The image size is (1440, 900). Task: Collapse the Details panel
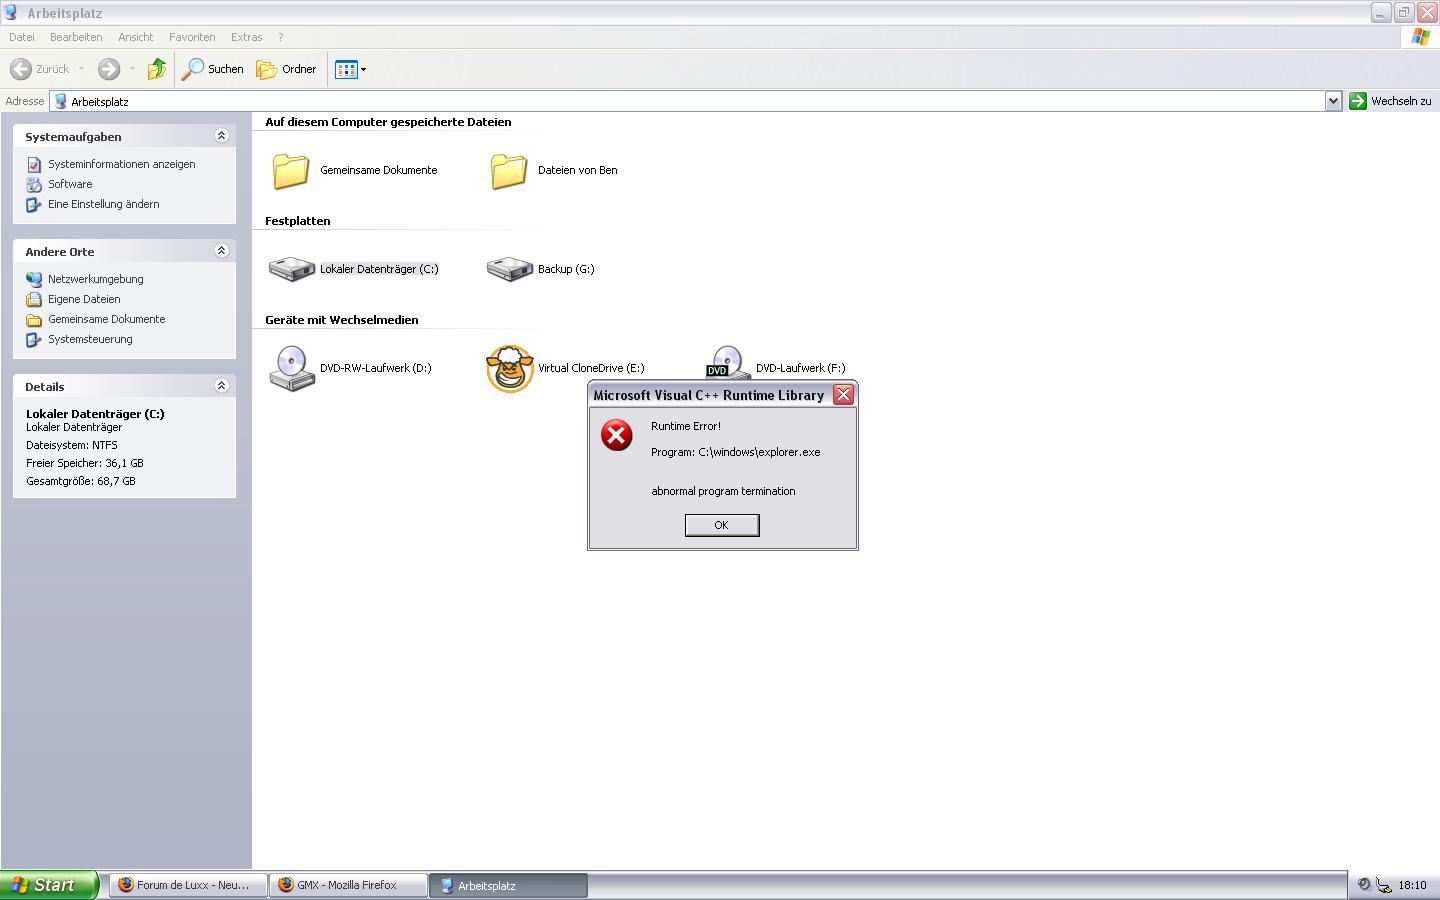click(222, 386)
